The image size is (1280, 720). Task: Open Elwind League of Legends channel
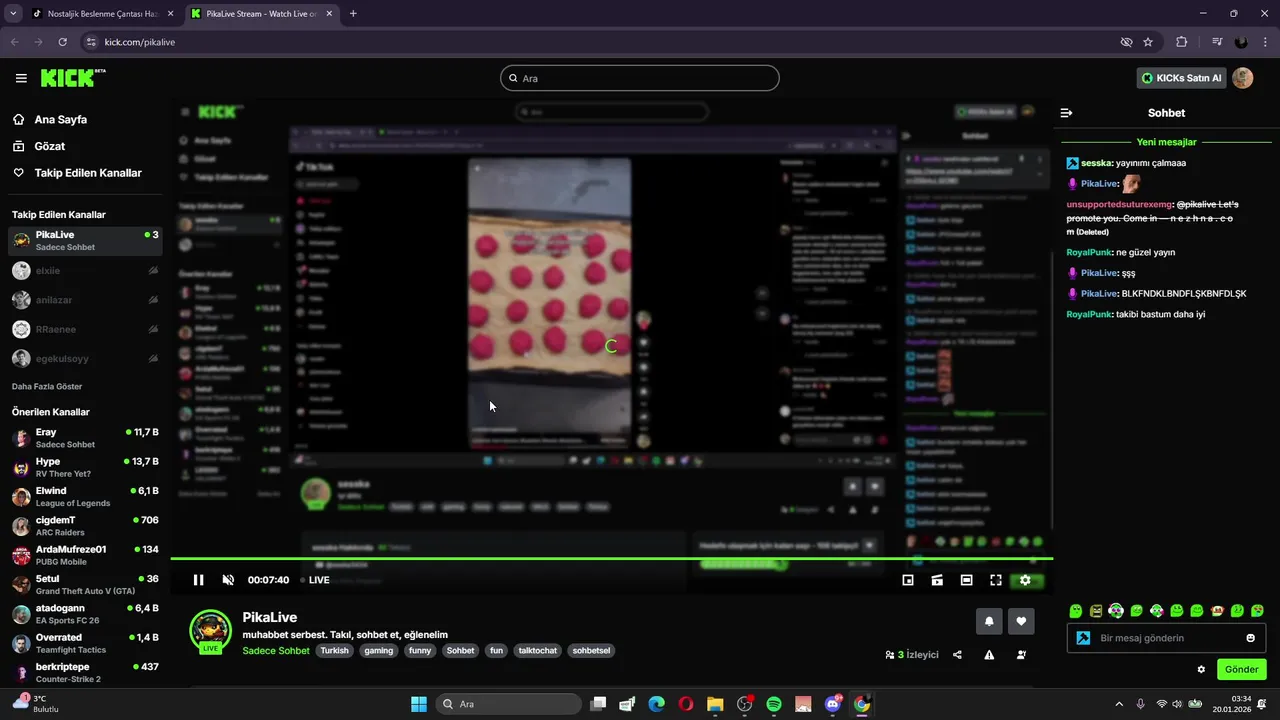tap(85, 497)
